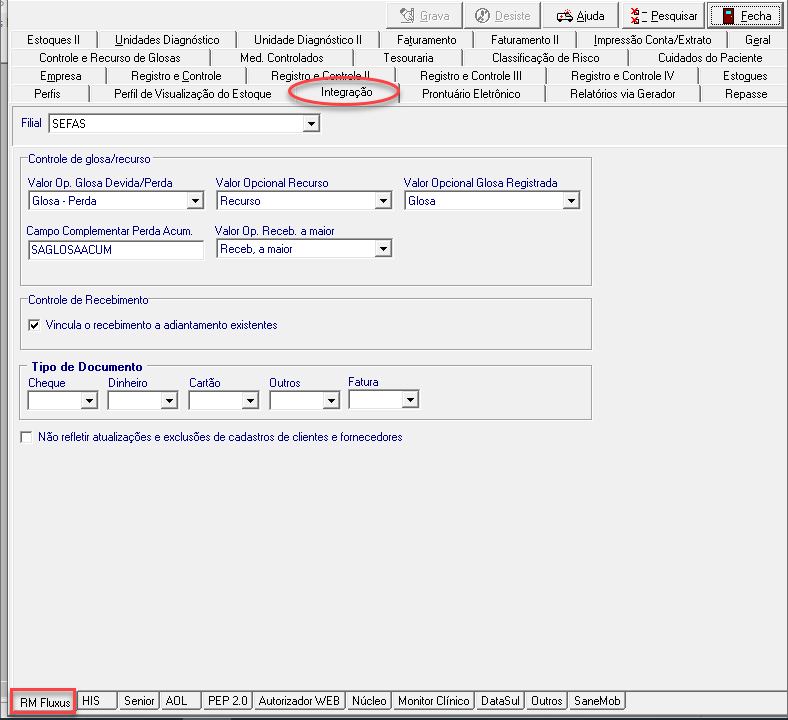The image size is (788, 720).
Task: Open the Repasse tab
Action: click(746, 94)
